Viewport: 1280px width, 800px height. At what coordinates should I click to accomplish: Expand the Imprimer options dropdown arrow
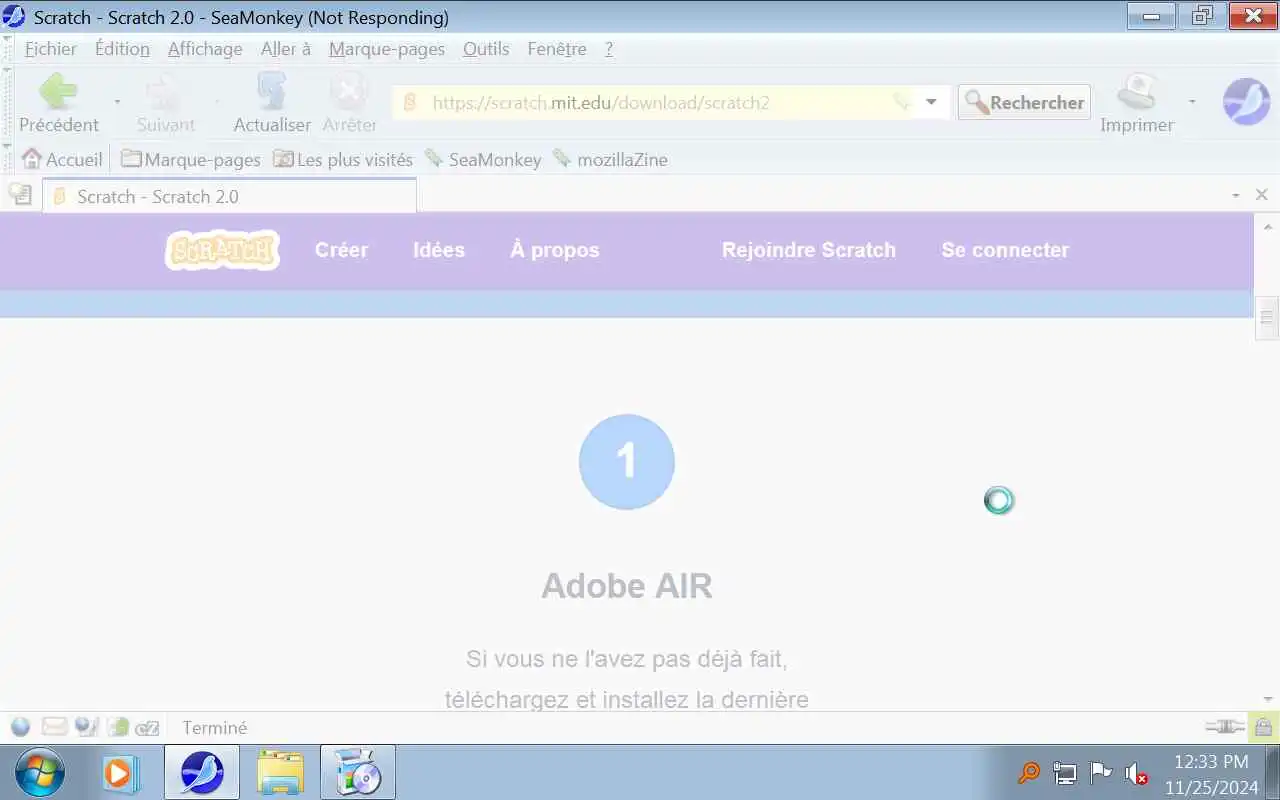click(x=1191, y=102)
